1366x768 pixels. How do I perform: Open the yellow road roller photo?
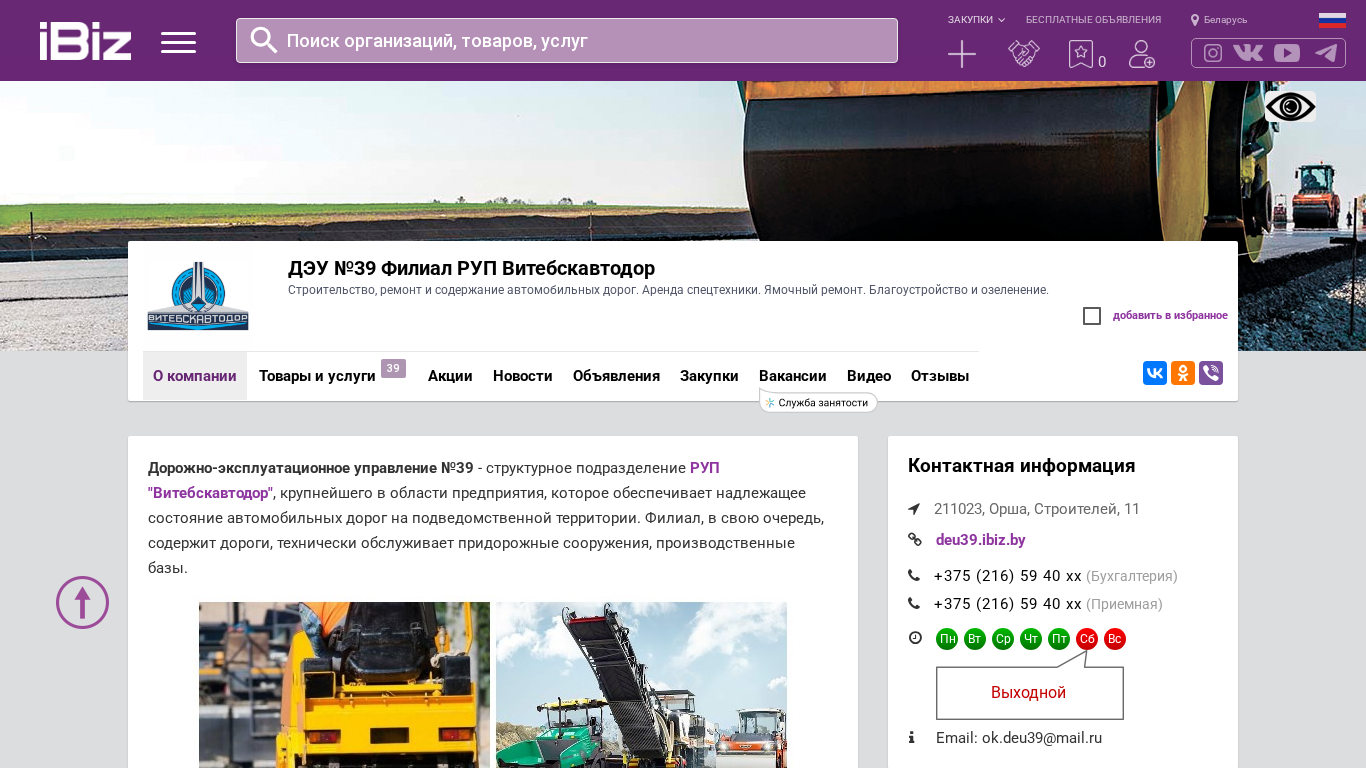[344, 685]
